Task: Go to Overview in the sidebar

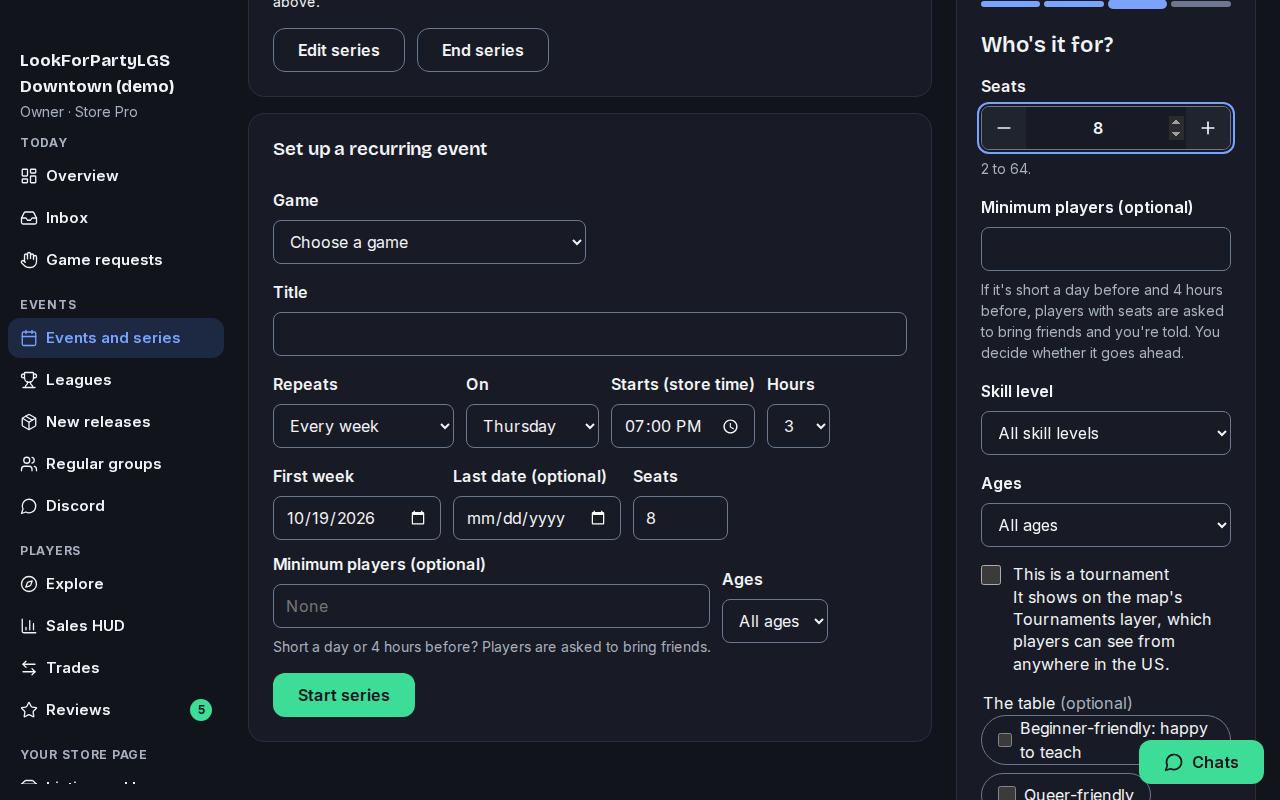Action: [x=116, y=176]
